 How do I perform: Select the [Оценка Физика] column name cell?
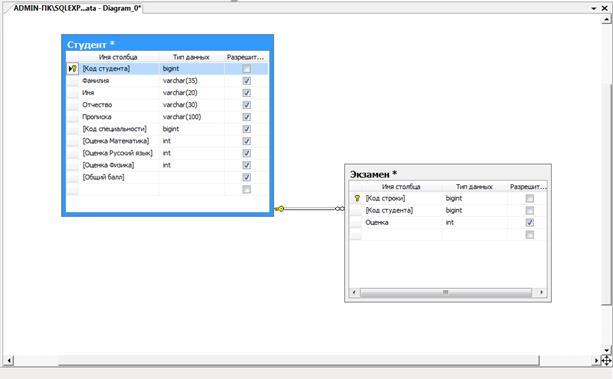(119, 165)
